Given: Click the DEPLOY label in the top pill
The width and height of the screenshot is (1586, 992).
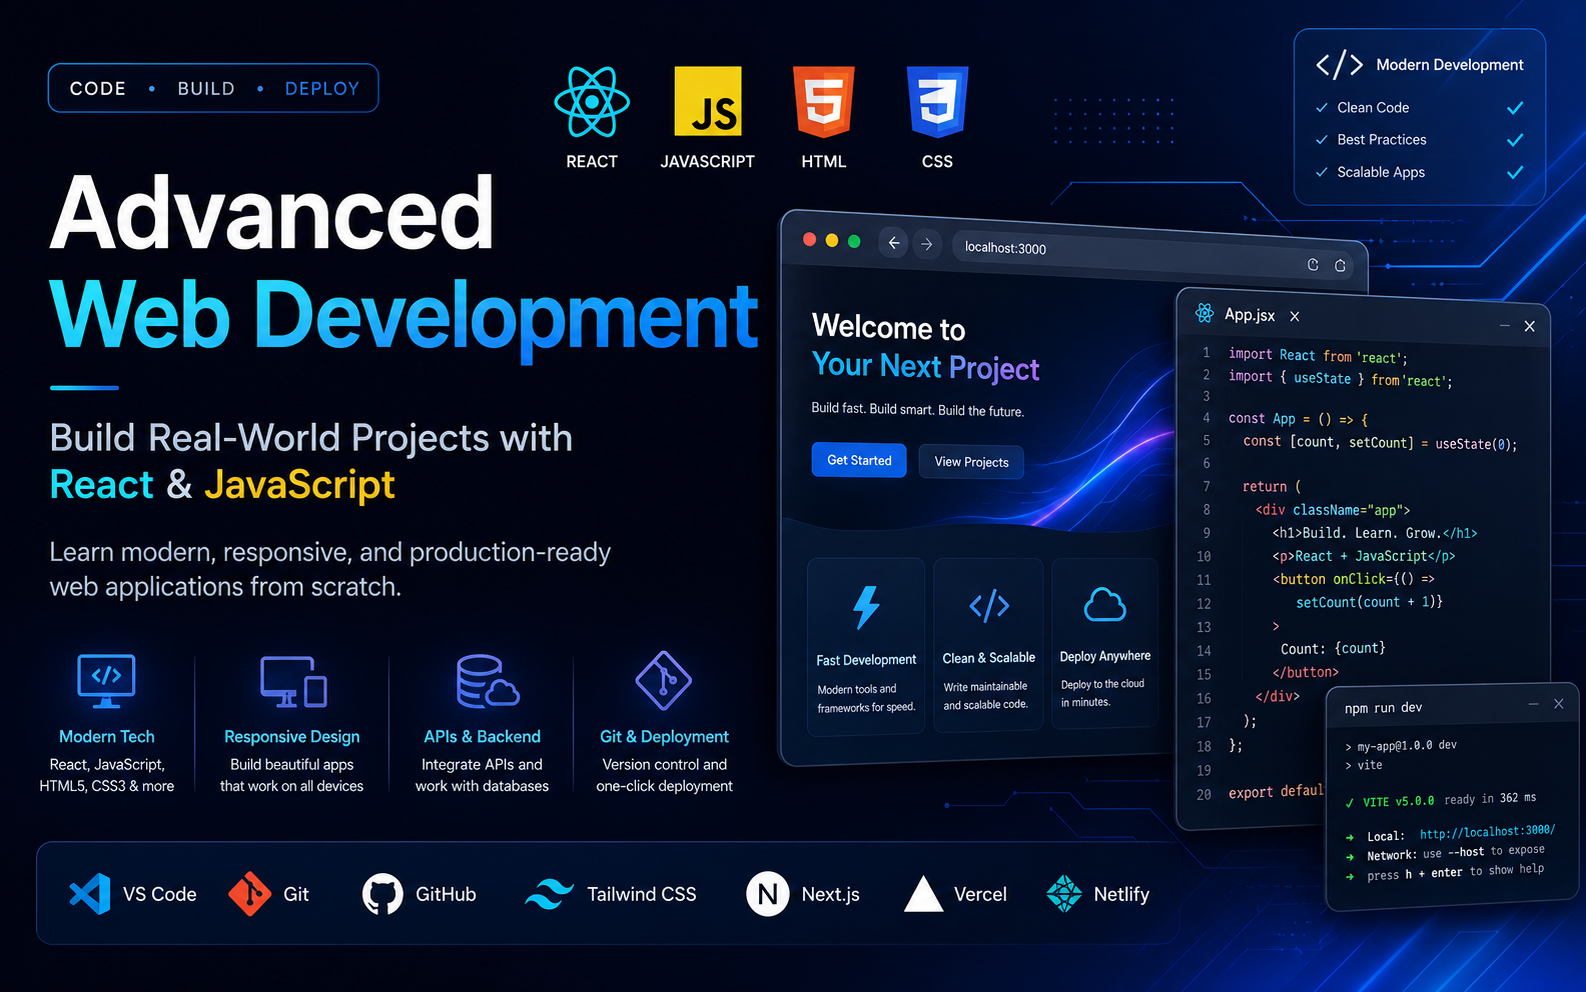Looking at the screenshot, I should coord(322,88).
